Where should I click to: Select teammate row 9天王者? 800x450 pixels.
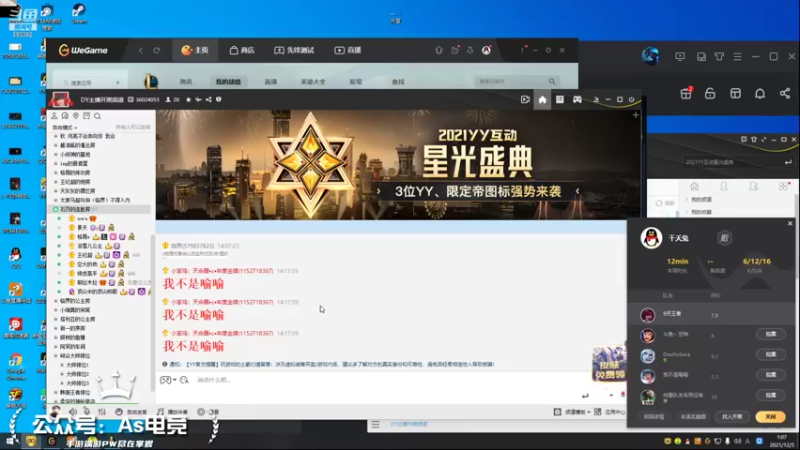point(712,315)
